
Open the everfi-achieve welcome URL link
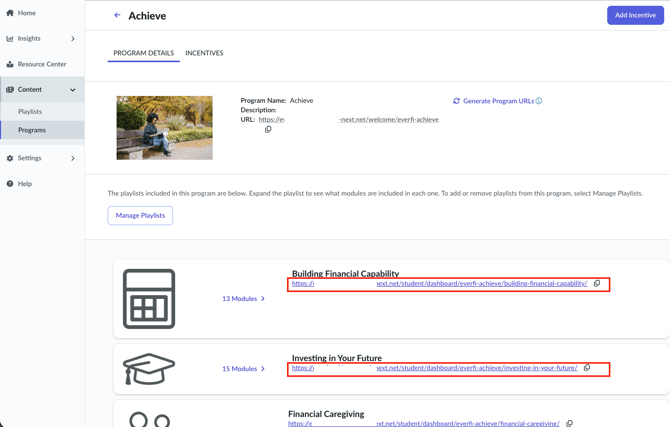(349, 120)
